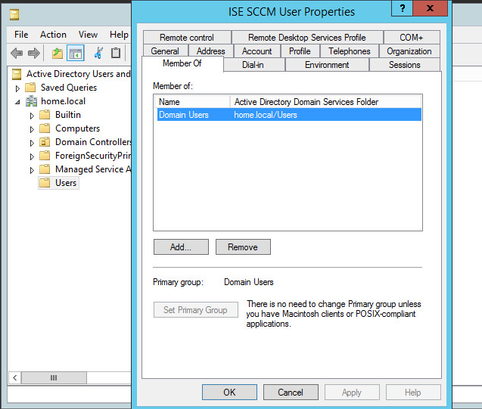Collapse the home.local domain node
This screenshot has height=409, width=482.
pyautogui.click(x=18, y=102)
